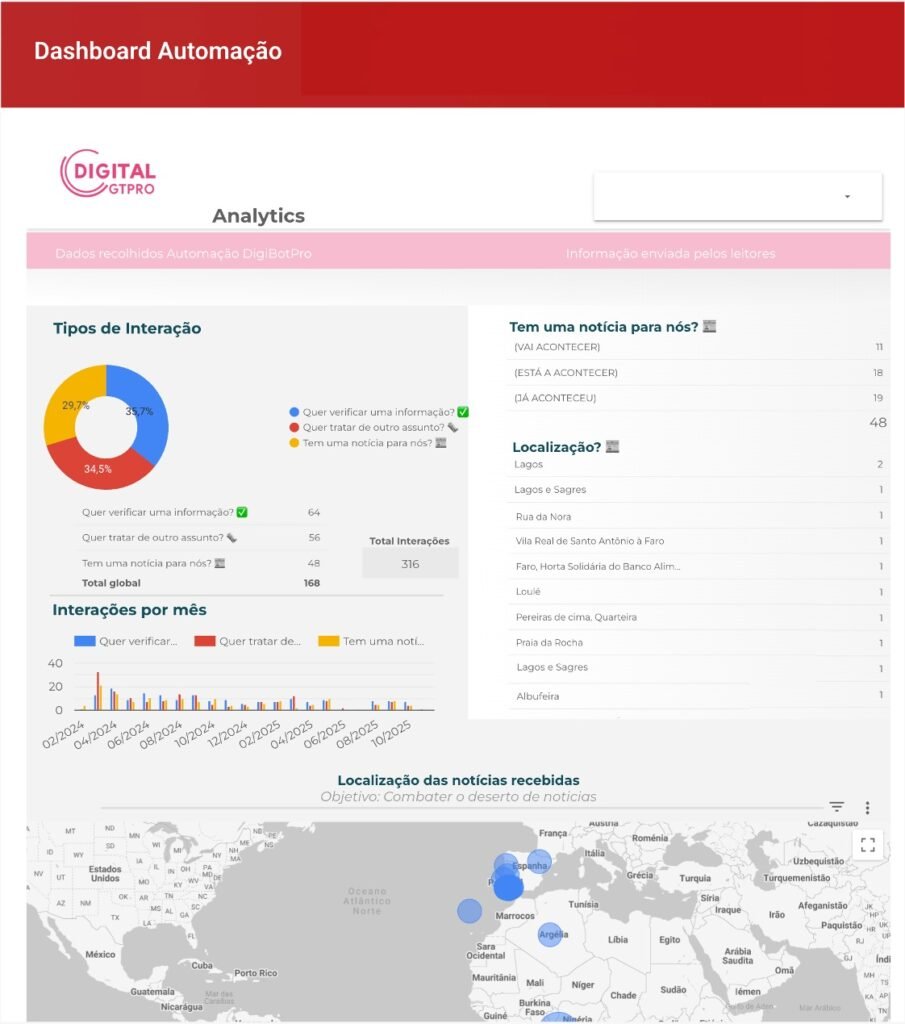Click the Digital GTPro logo
Image resolution: width=905 pixels, height=1024 pixels.
tap(108, 173)
